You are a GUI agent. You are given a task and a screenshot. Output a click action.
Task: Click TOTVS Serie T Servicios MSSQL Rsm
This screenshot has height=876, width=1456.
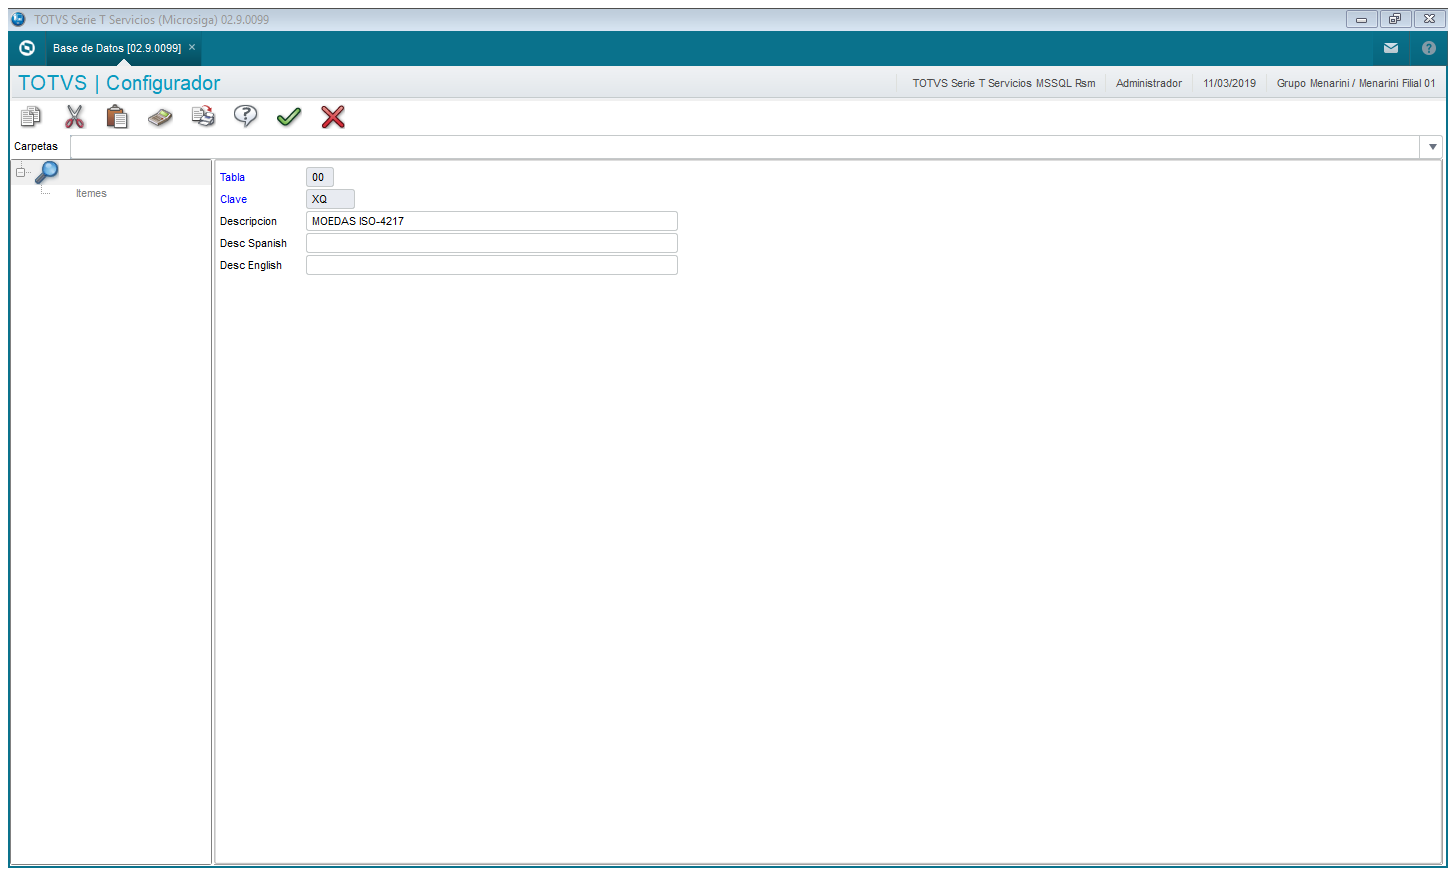pos(1003,83)
